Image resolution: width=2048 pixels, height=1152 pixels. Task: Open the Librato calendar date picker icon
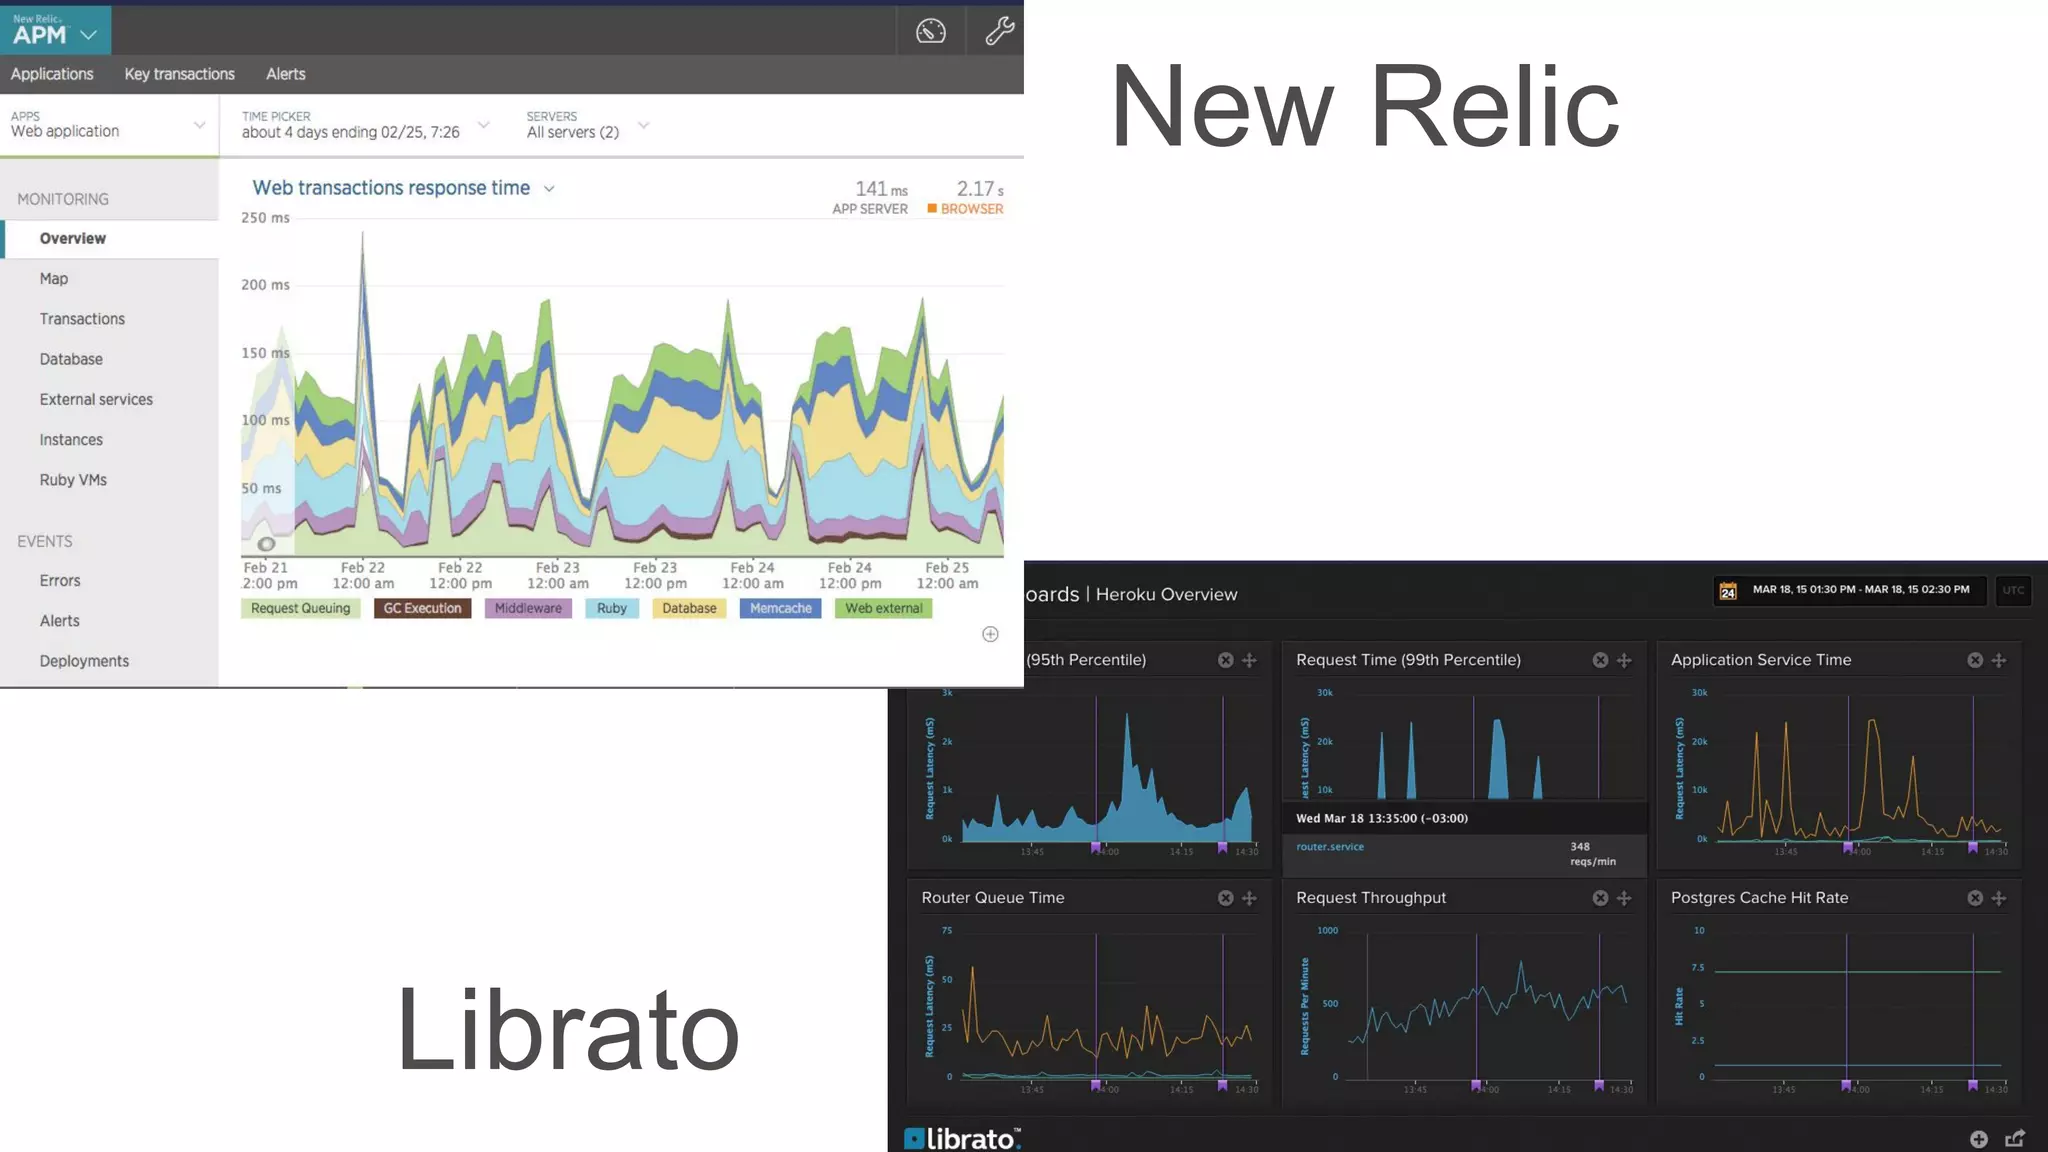pos(1728,591)
